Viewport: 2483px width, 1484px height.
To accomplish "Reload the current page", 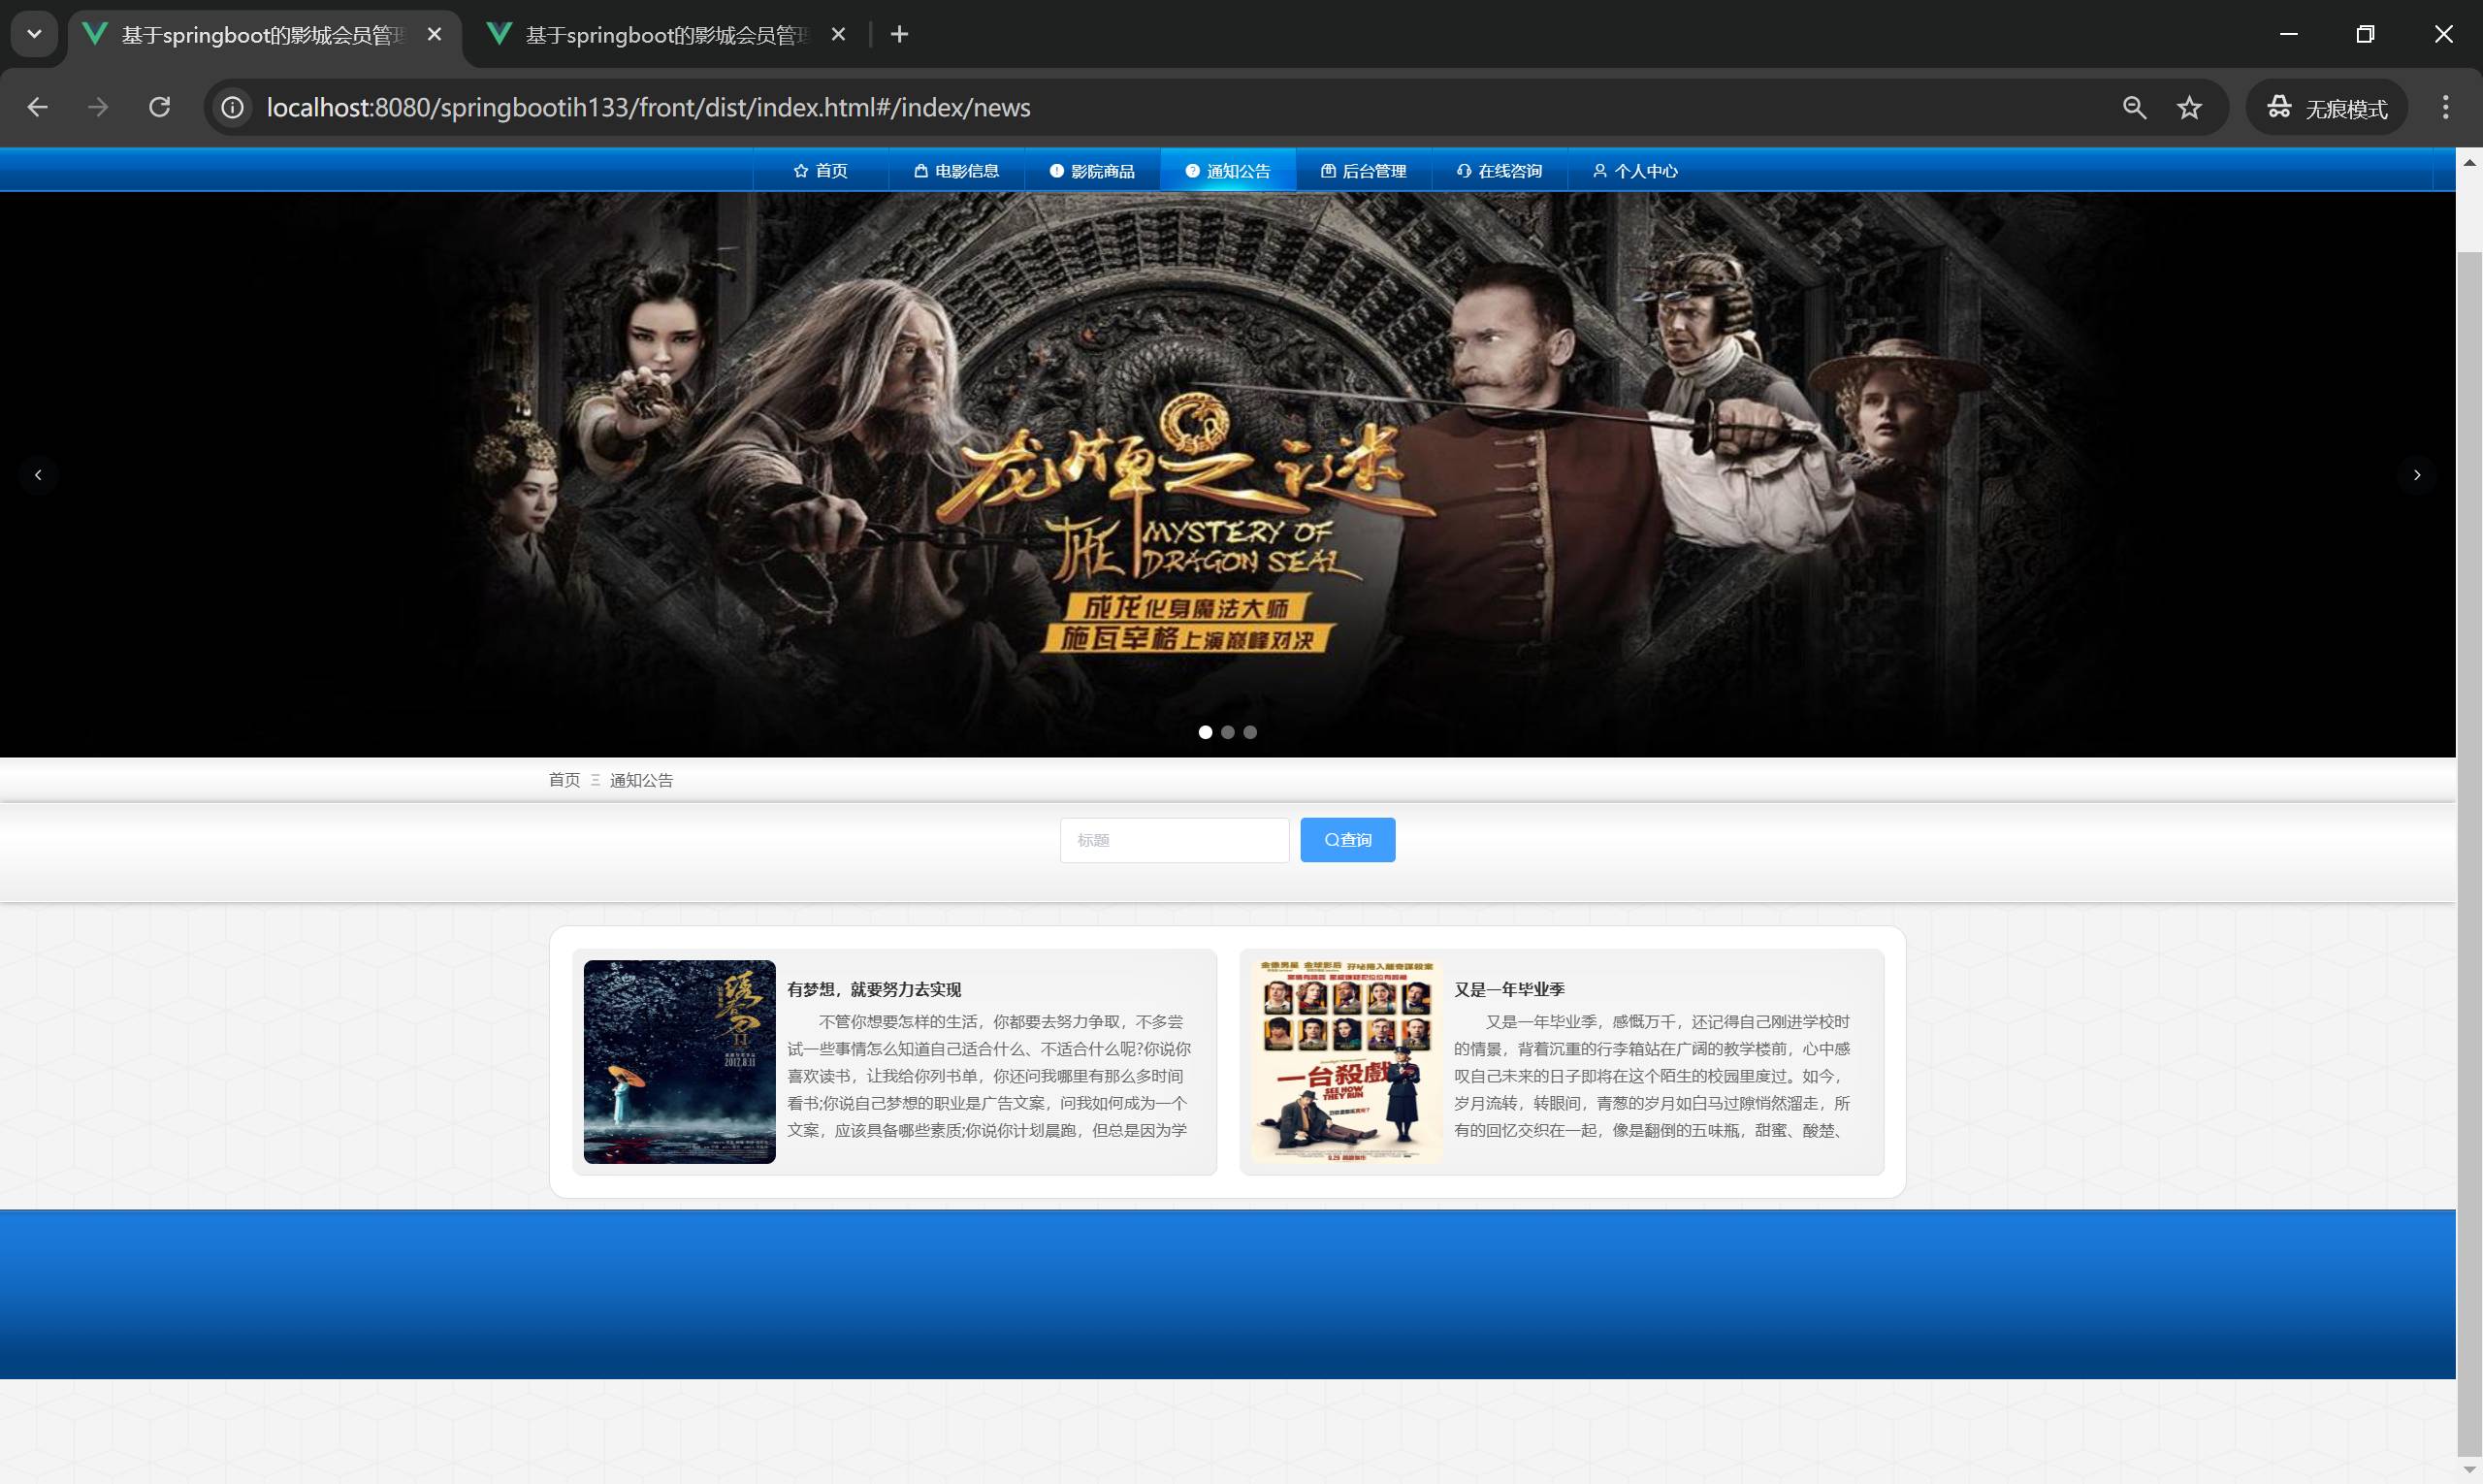I will (x=159, y=107).
